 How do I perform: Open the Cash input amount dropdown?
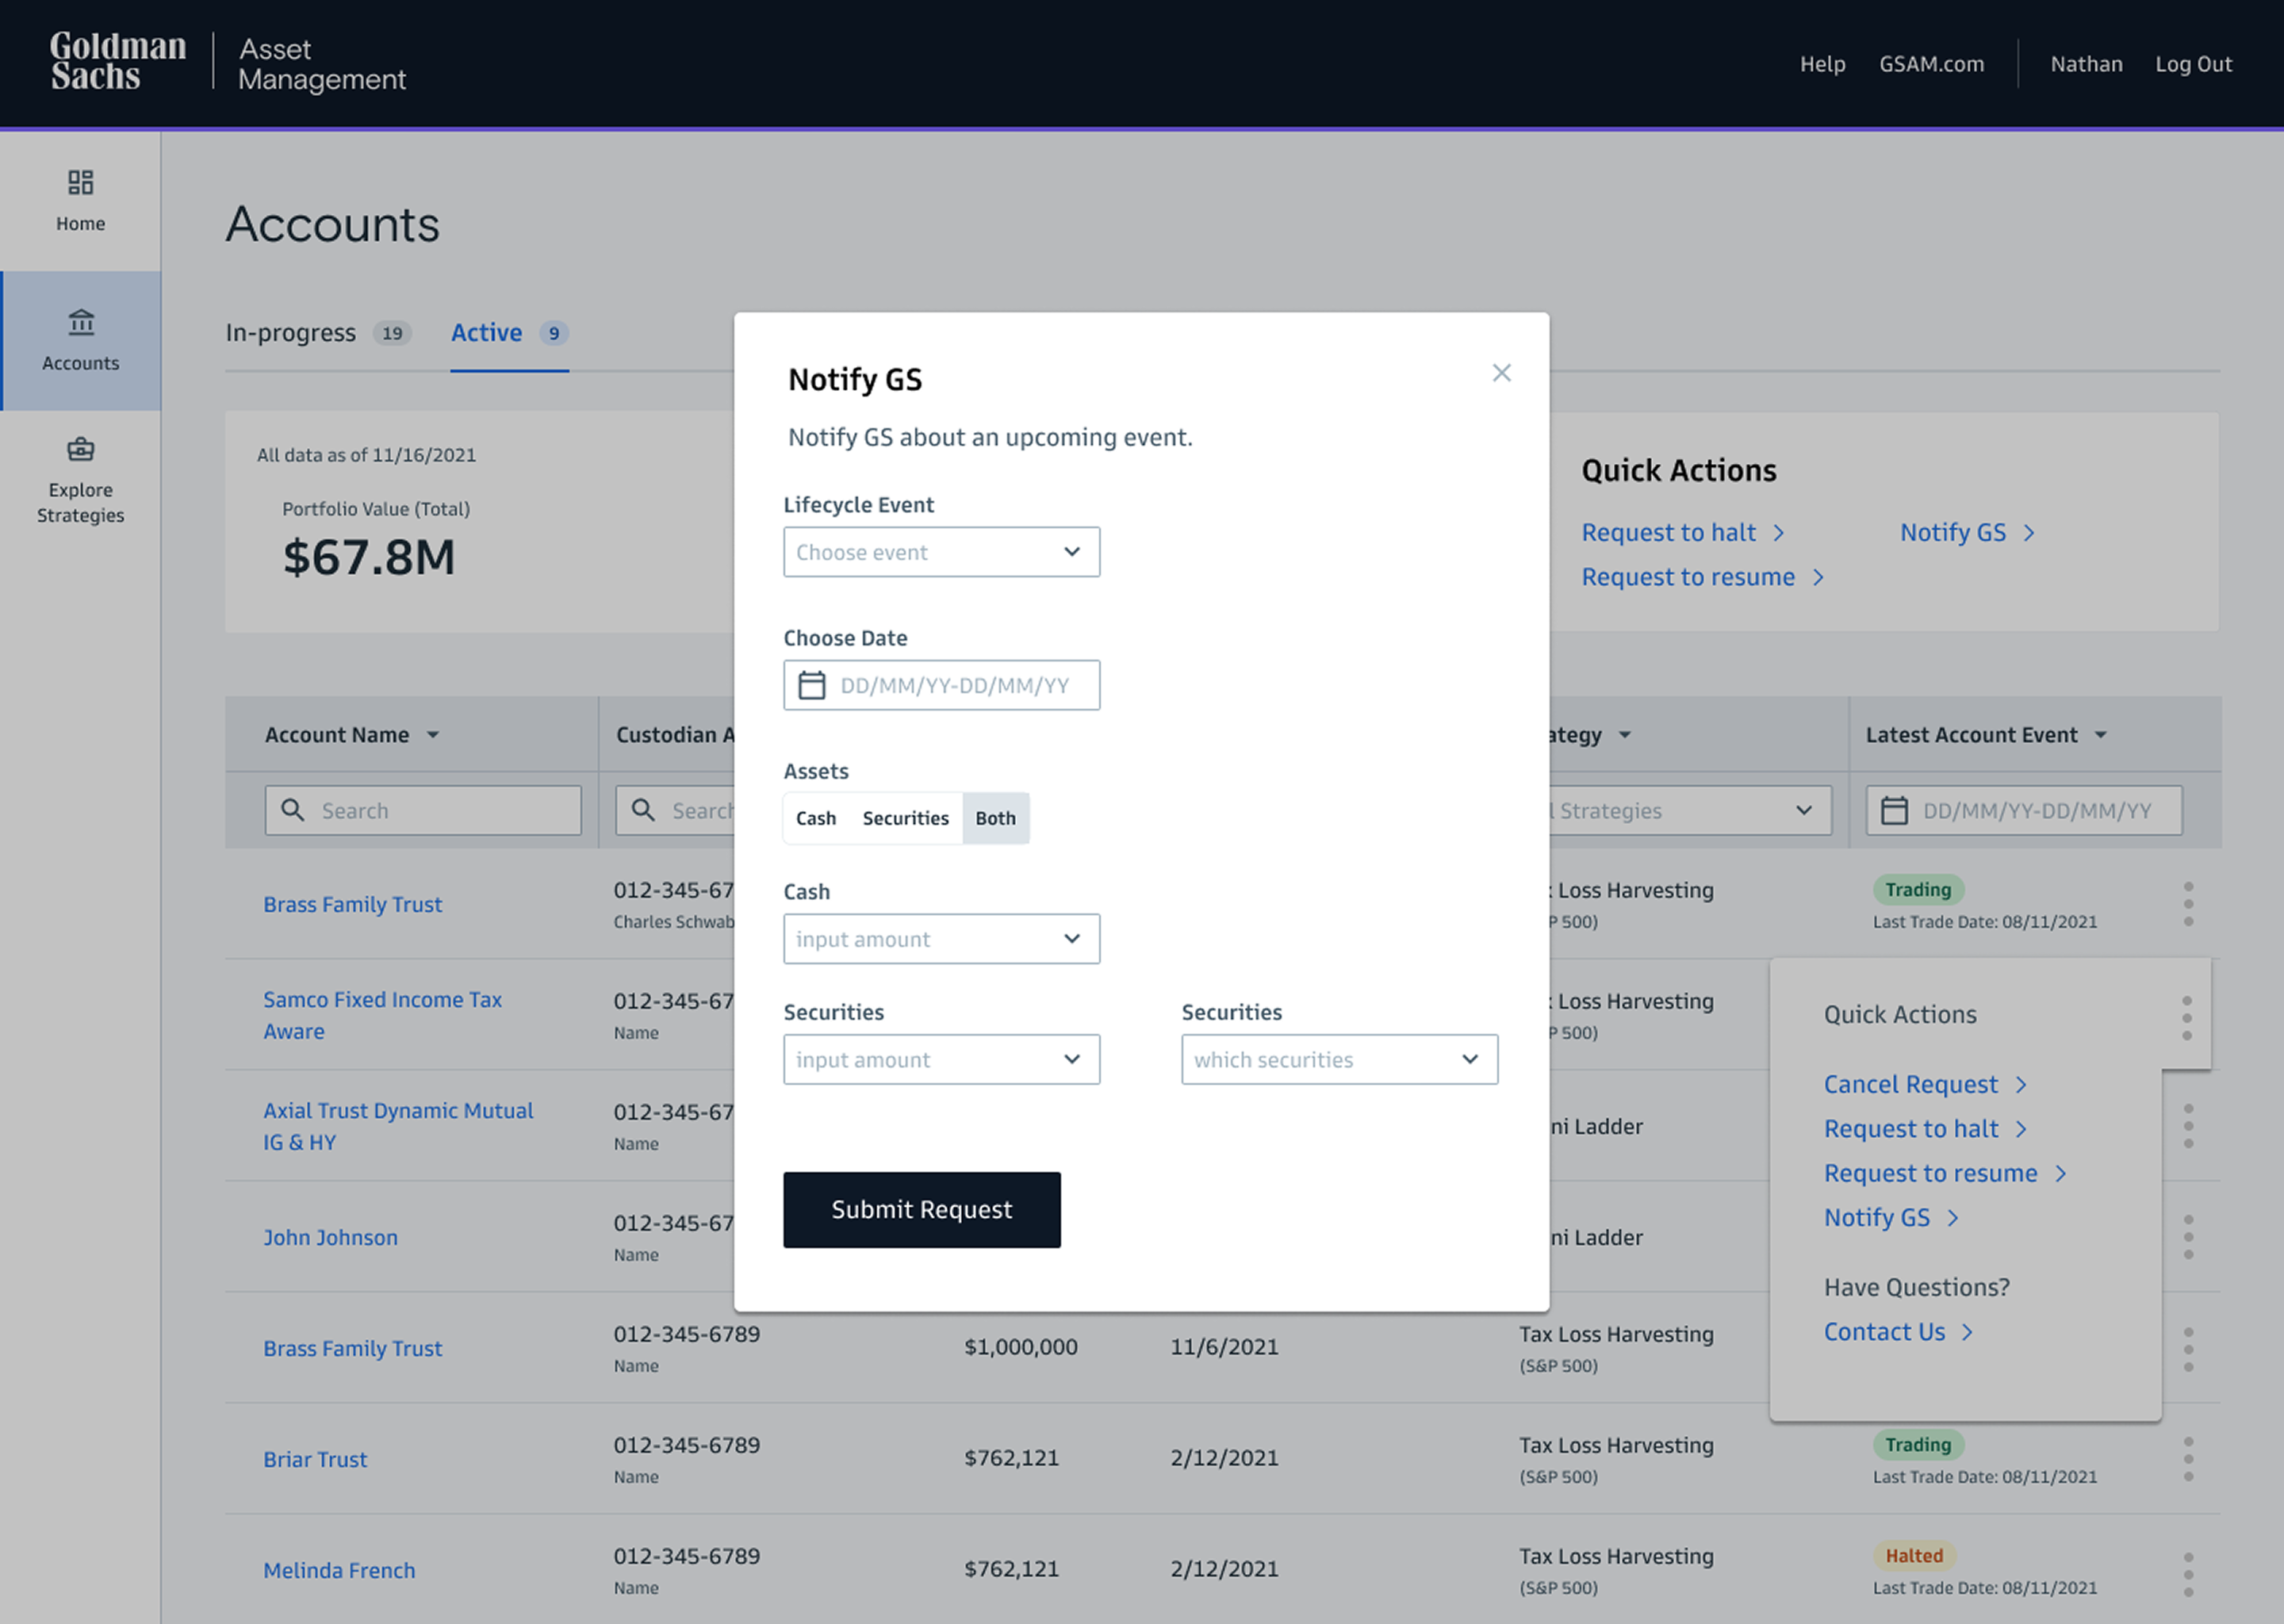point(941,939)
